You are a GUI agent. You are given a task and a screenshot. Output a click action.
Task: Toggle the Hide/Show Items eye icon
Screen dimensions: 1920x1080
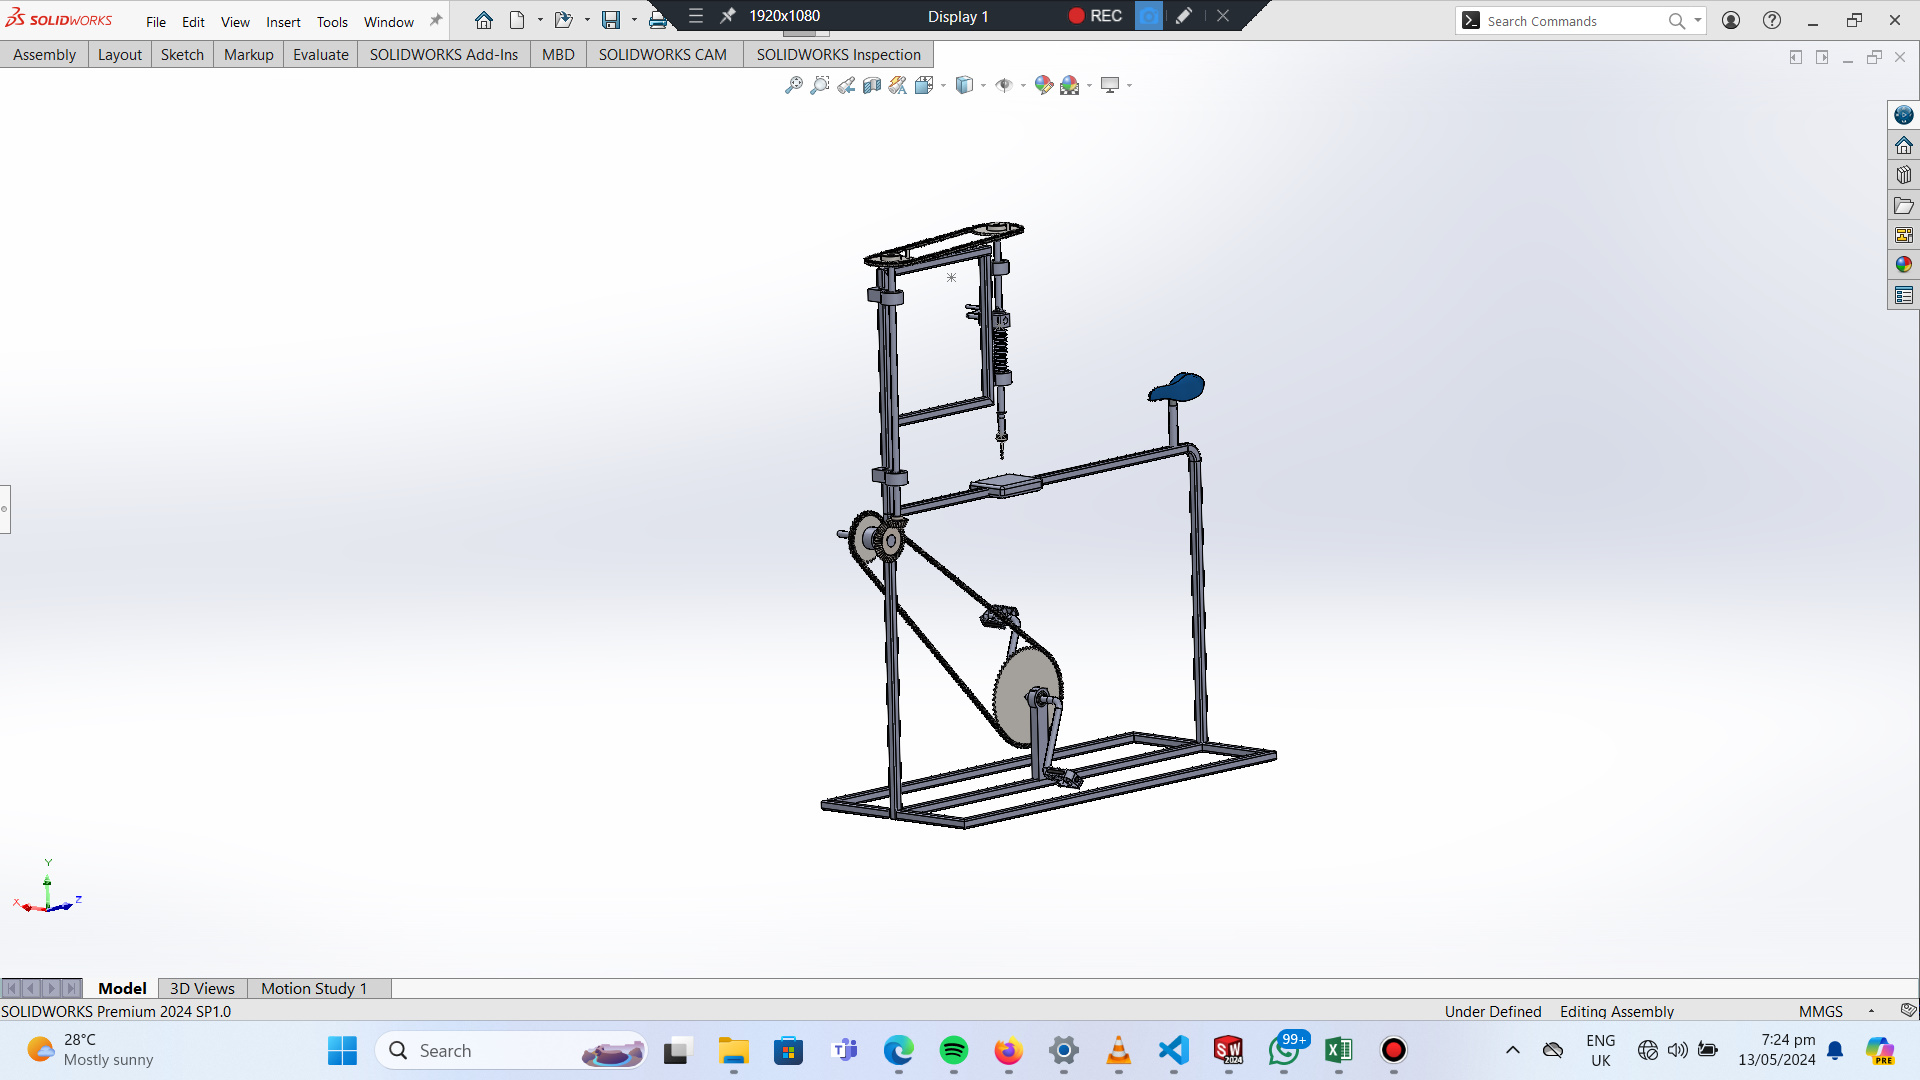[1004, 85]
